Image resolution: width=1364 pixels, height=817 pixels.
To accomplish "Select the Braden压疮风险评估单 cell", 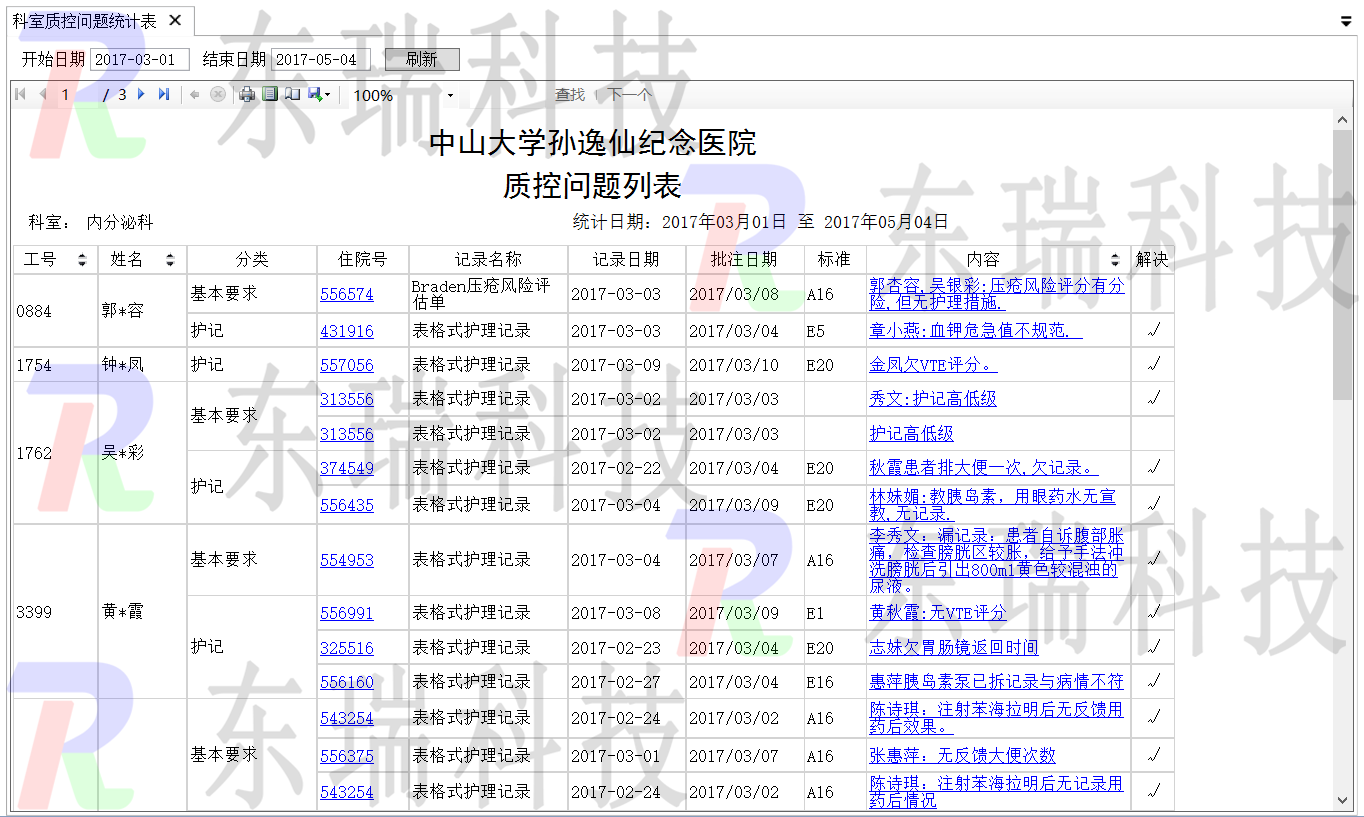I will pyautogui.click(x=488, y=294).
